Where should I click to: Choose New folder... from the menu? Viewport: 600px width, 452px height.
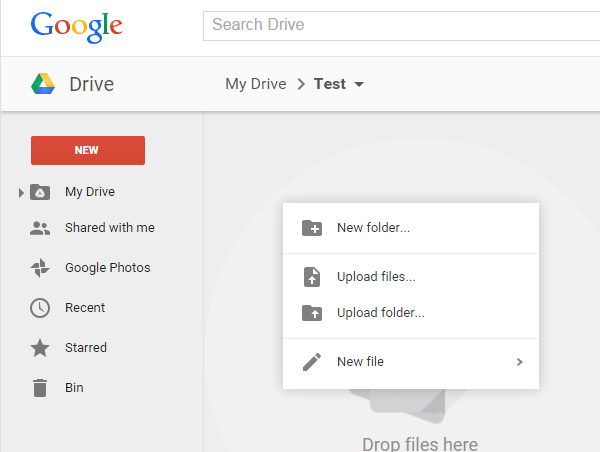pyautogui.click(x=411, y=228)
